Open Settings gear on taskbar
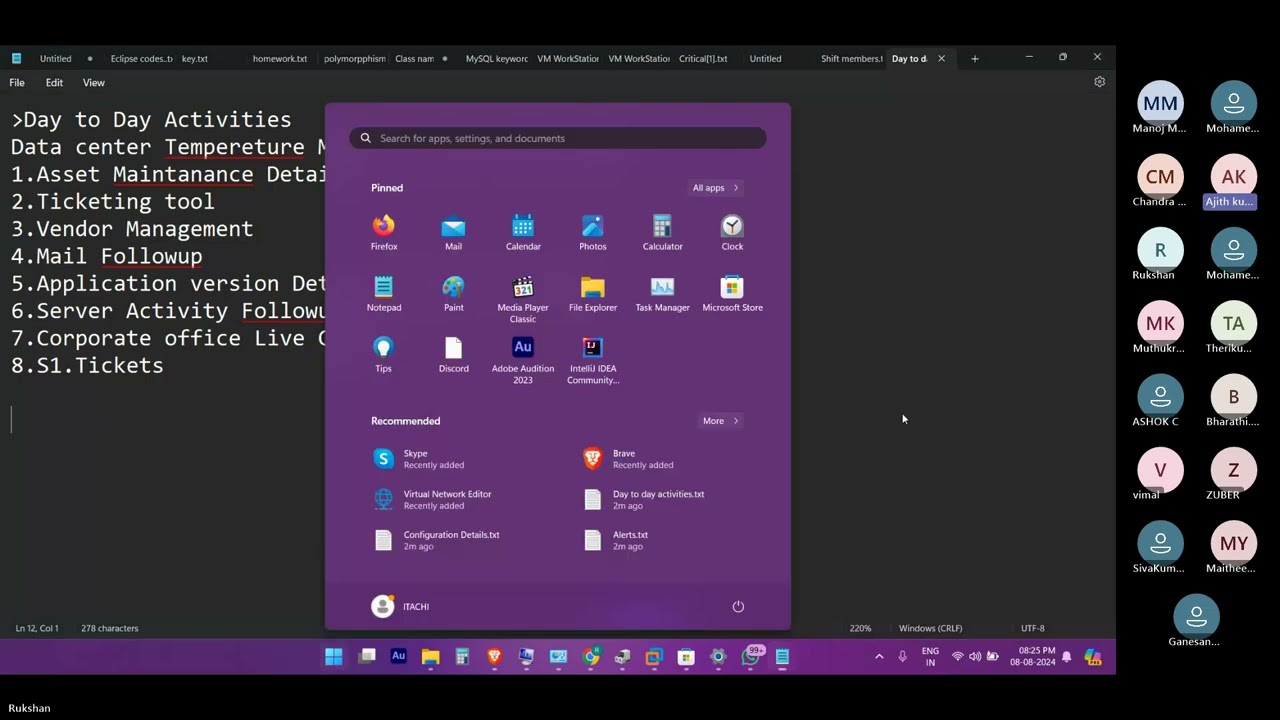The image size is (1280, 720). (x=718, y=657)
